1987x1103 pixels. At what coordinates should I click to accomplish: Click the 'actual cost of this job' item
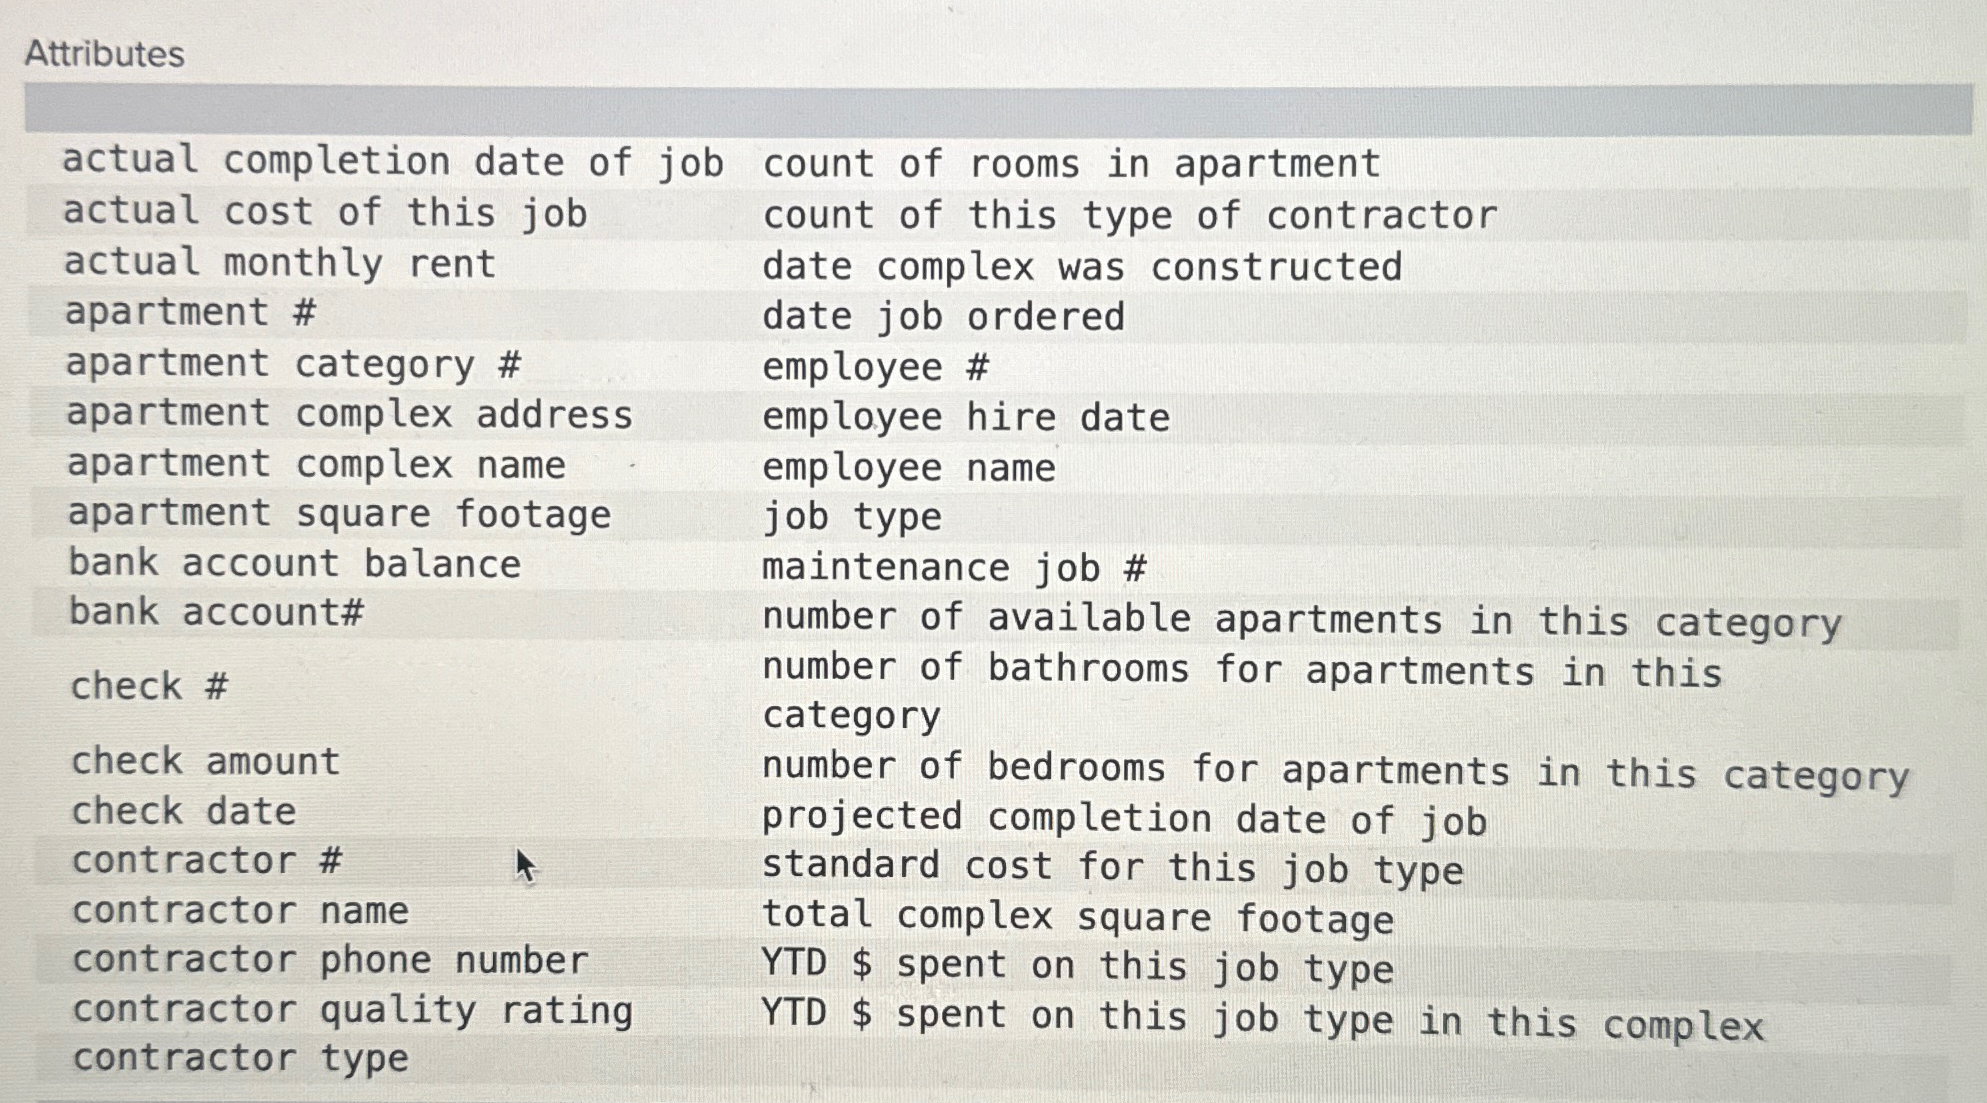(x=325, y=213)
